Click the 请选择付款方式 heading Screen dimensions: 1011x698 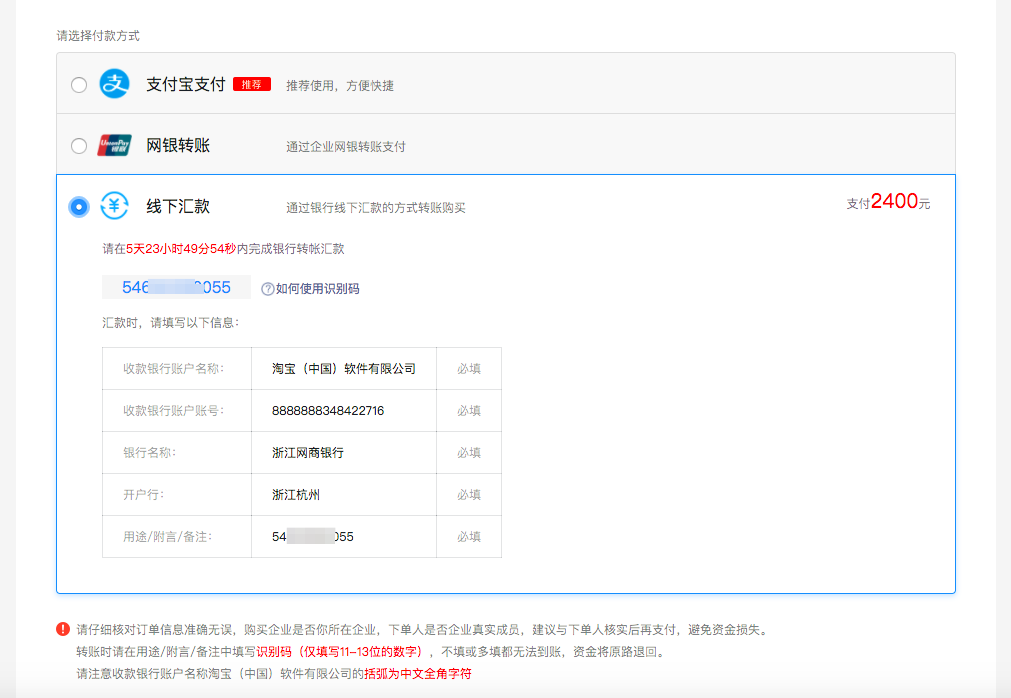(98, 35)
